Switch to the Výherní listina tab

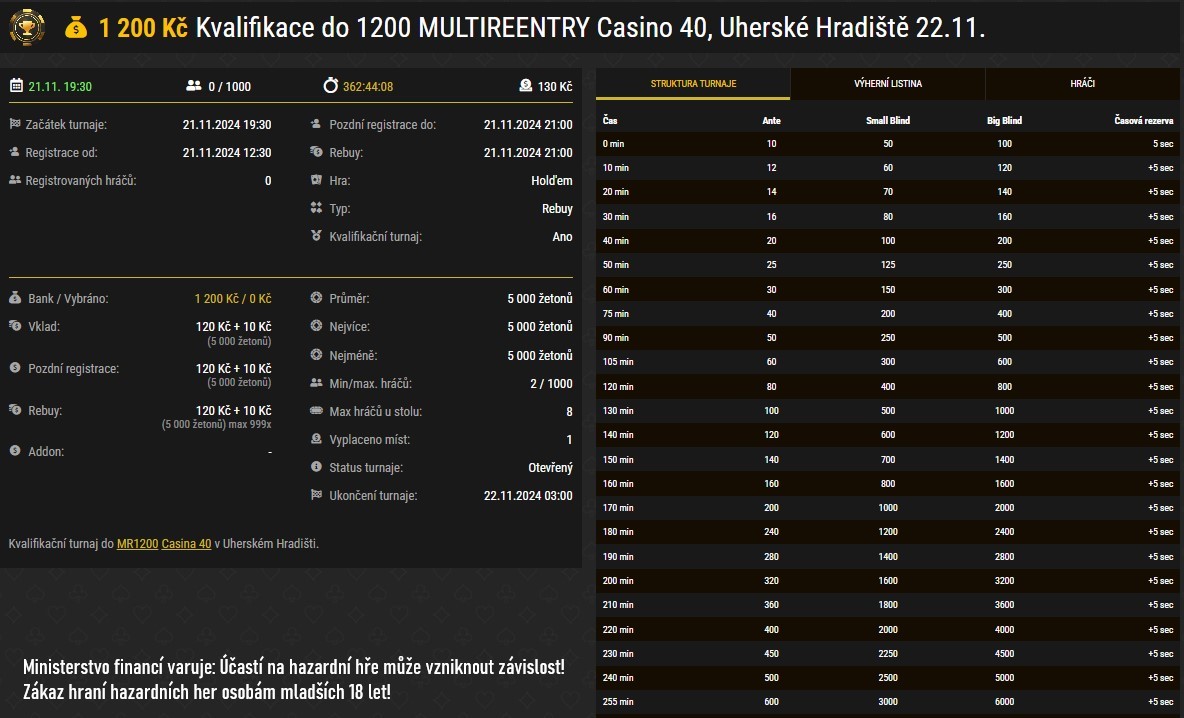pyautogui.click(x=887, y=84)
